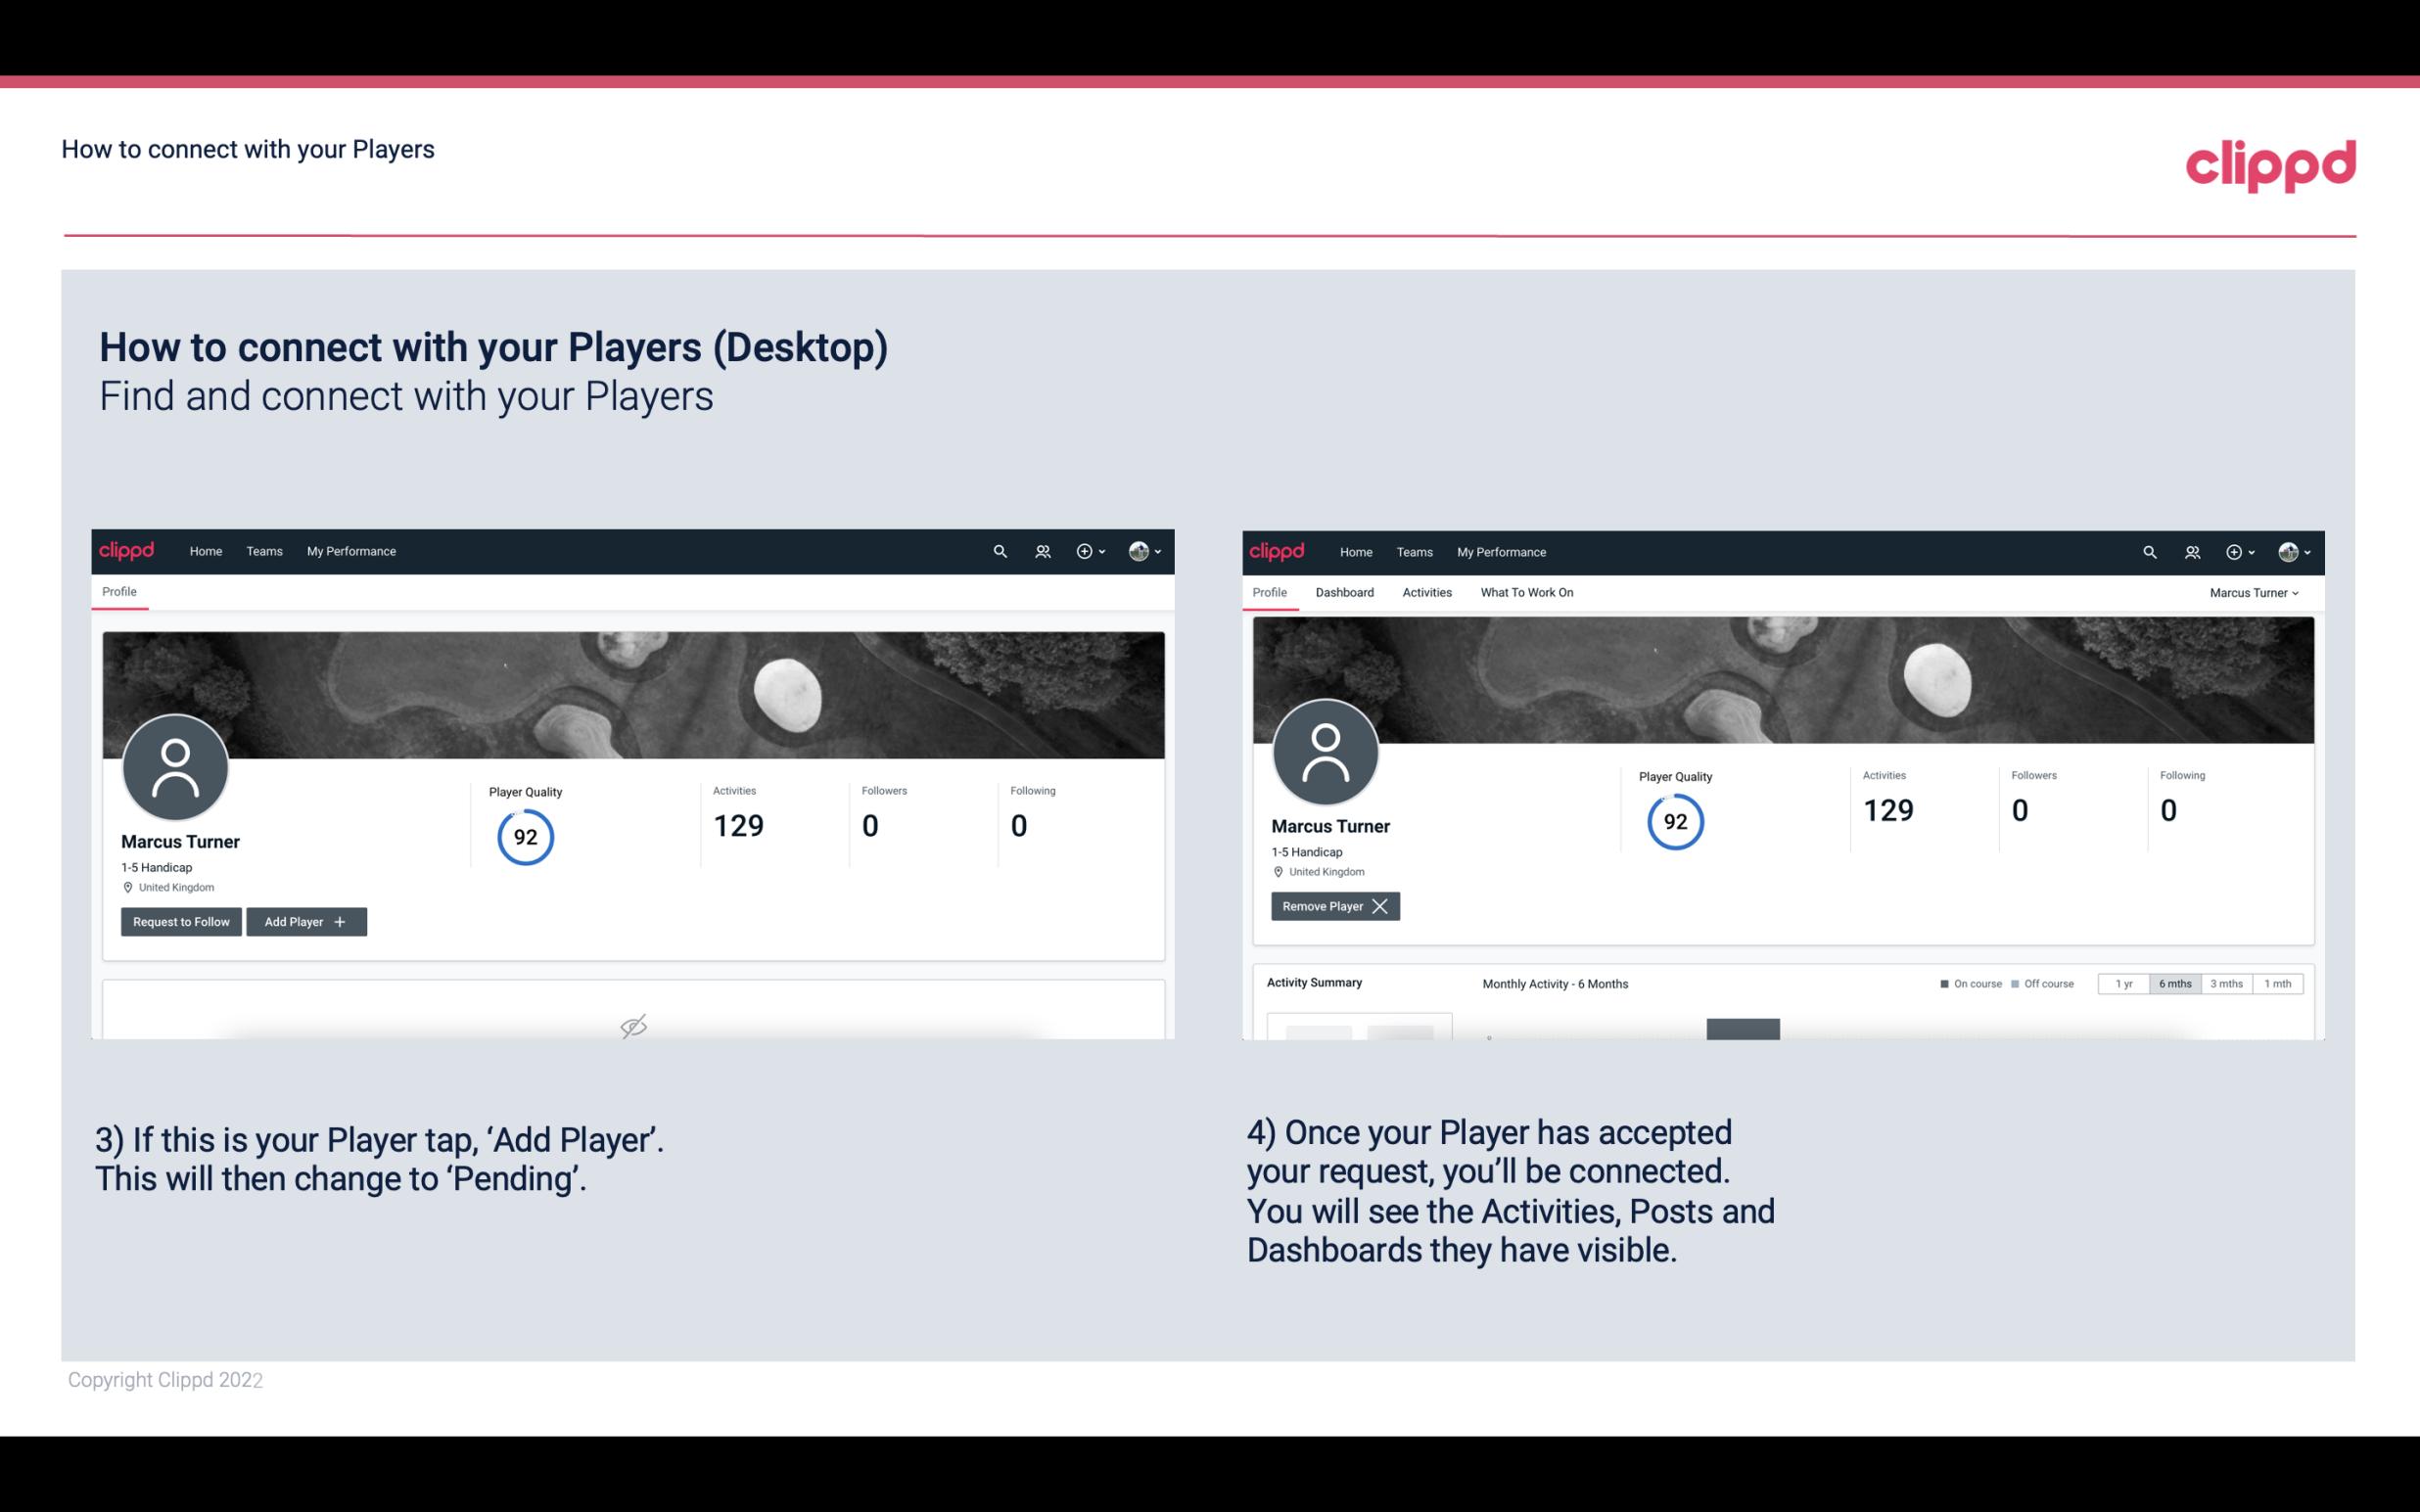
Task: Click the 'Add Player' button on Marcus Turner
Action: [306, 920]
